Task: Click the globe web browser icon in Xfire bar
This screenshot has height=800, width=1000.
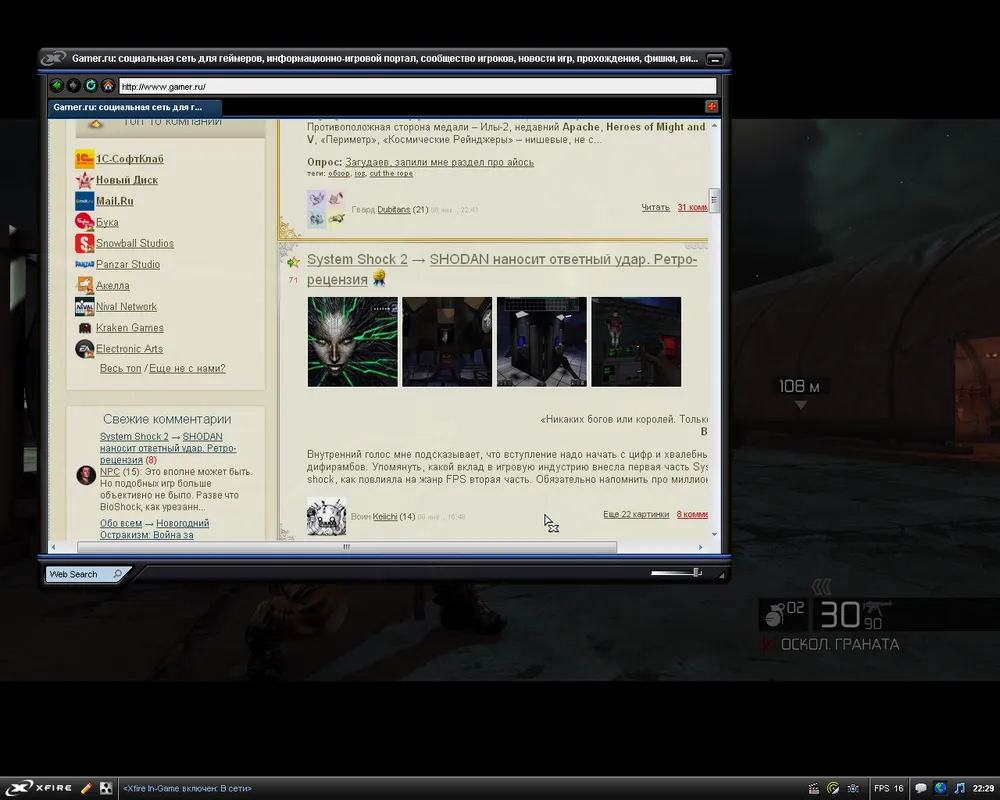Action: coord(940,788)
